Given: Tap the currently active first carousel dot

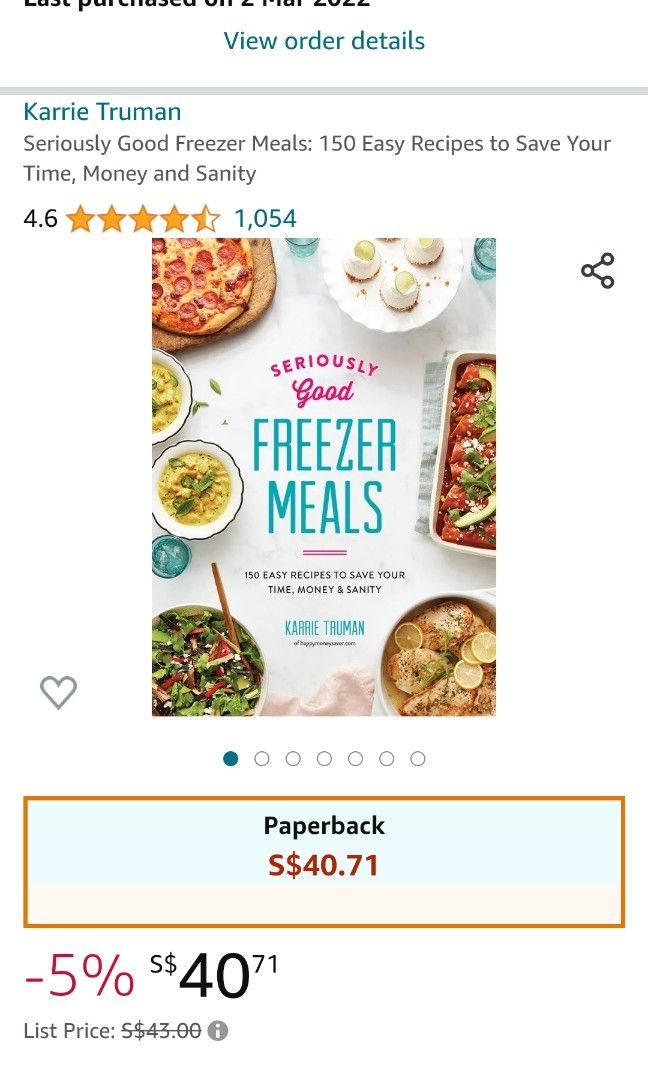Looking at the screenshot, I should [230, 758].
